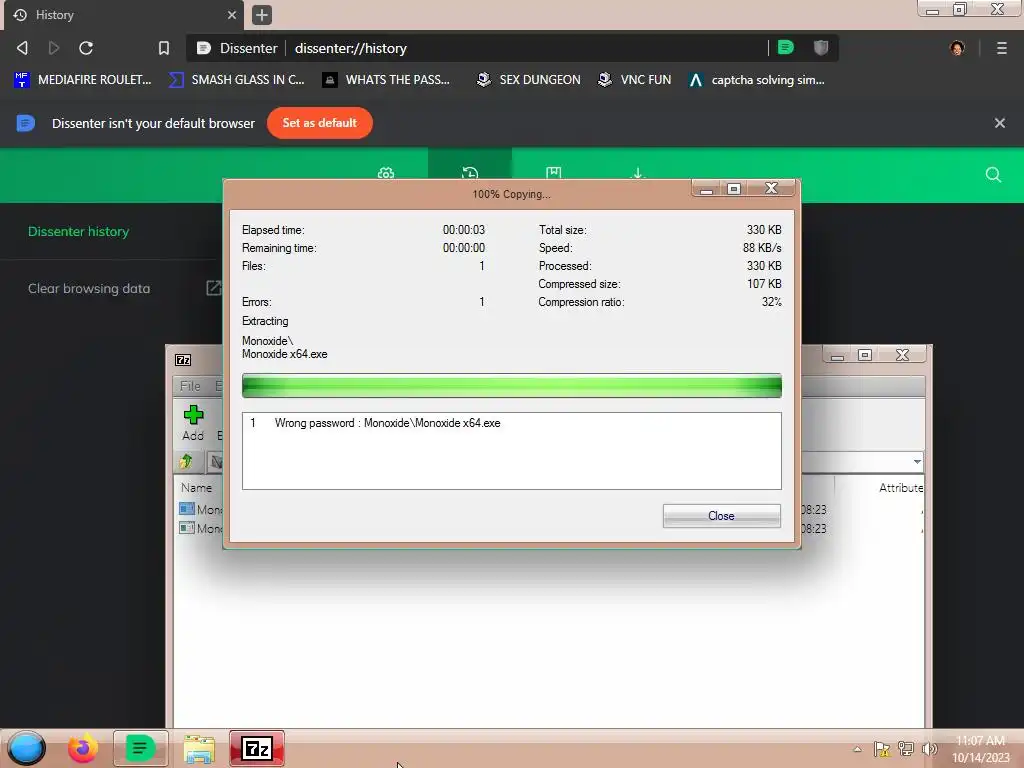
Task: Open VNC FUN bookmark
Action: coord(634,80)
